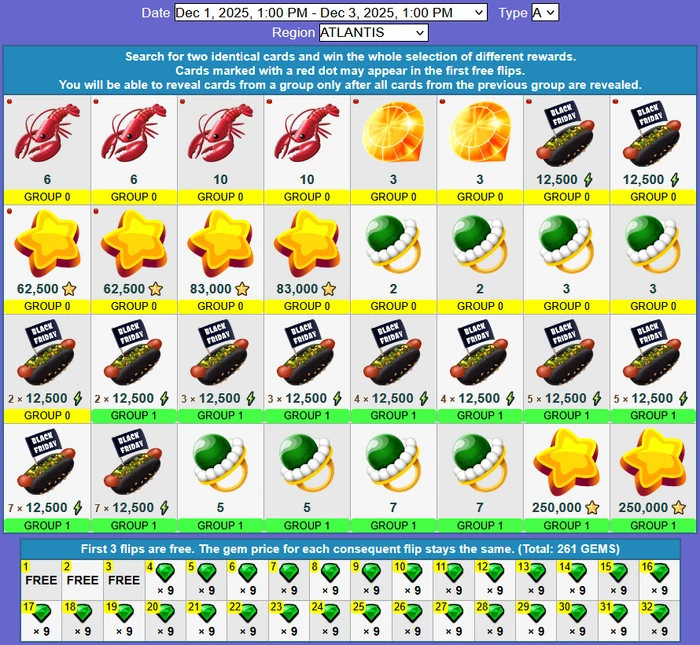
Task: Click the green gem for flip 11
Action: click(454, 572)
